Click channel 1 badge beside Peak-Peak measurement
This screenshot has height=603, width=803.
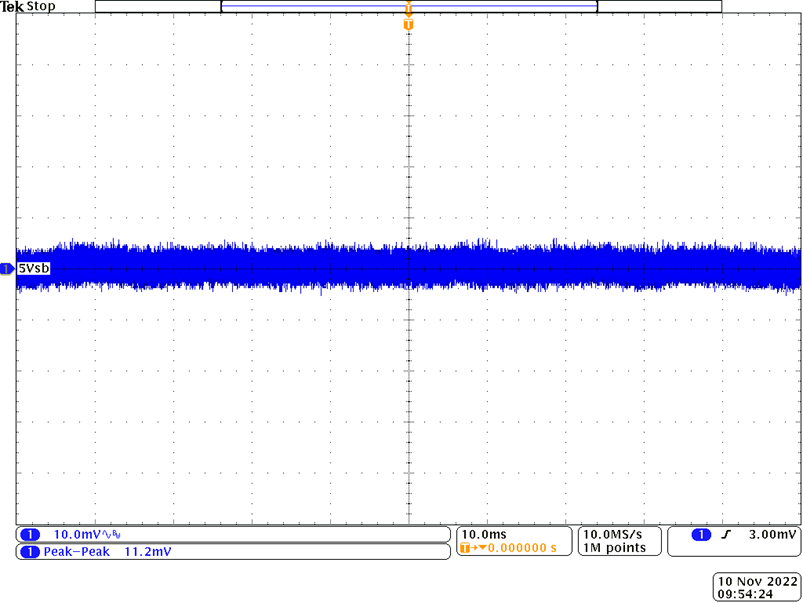click(x=31, y=551)
